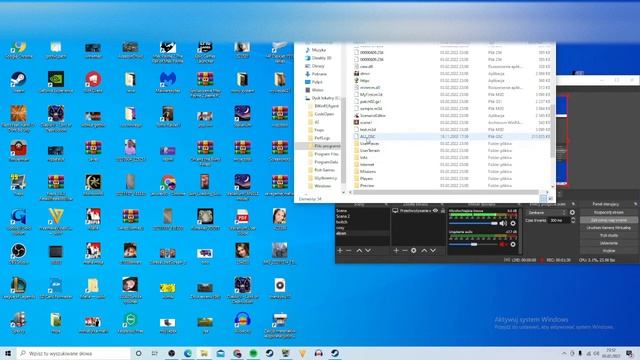Select Muzyka in Explorer navigation pane
Viewport: 640px width, 360px height.
[x=318, y=50]
